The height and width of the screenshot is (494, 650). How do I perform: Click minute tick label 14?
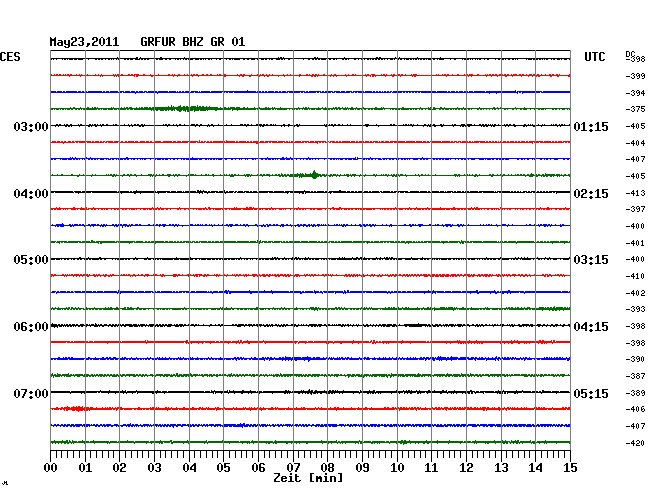535,468
